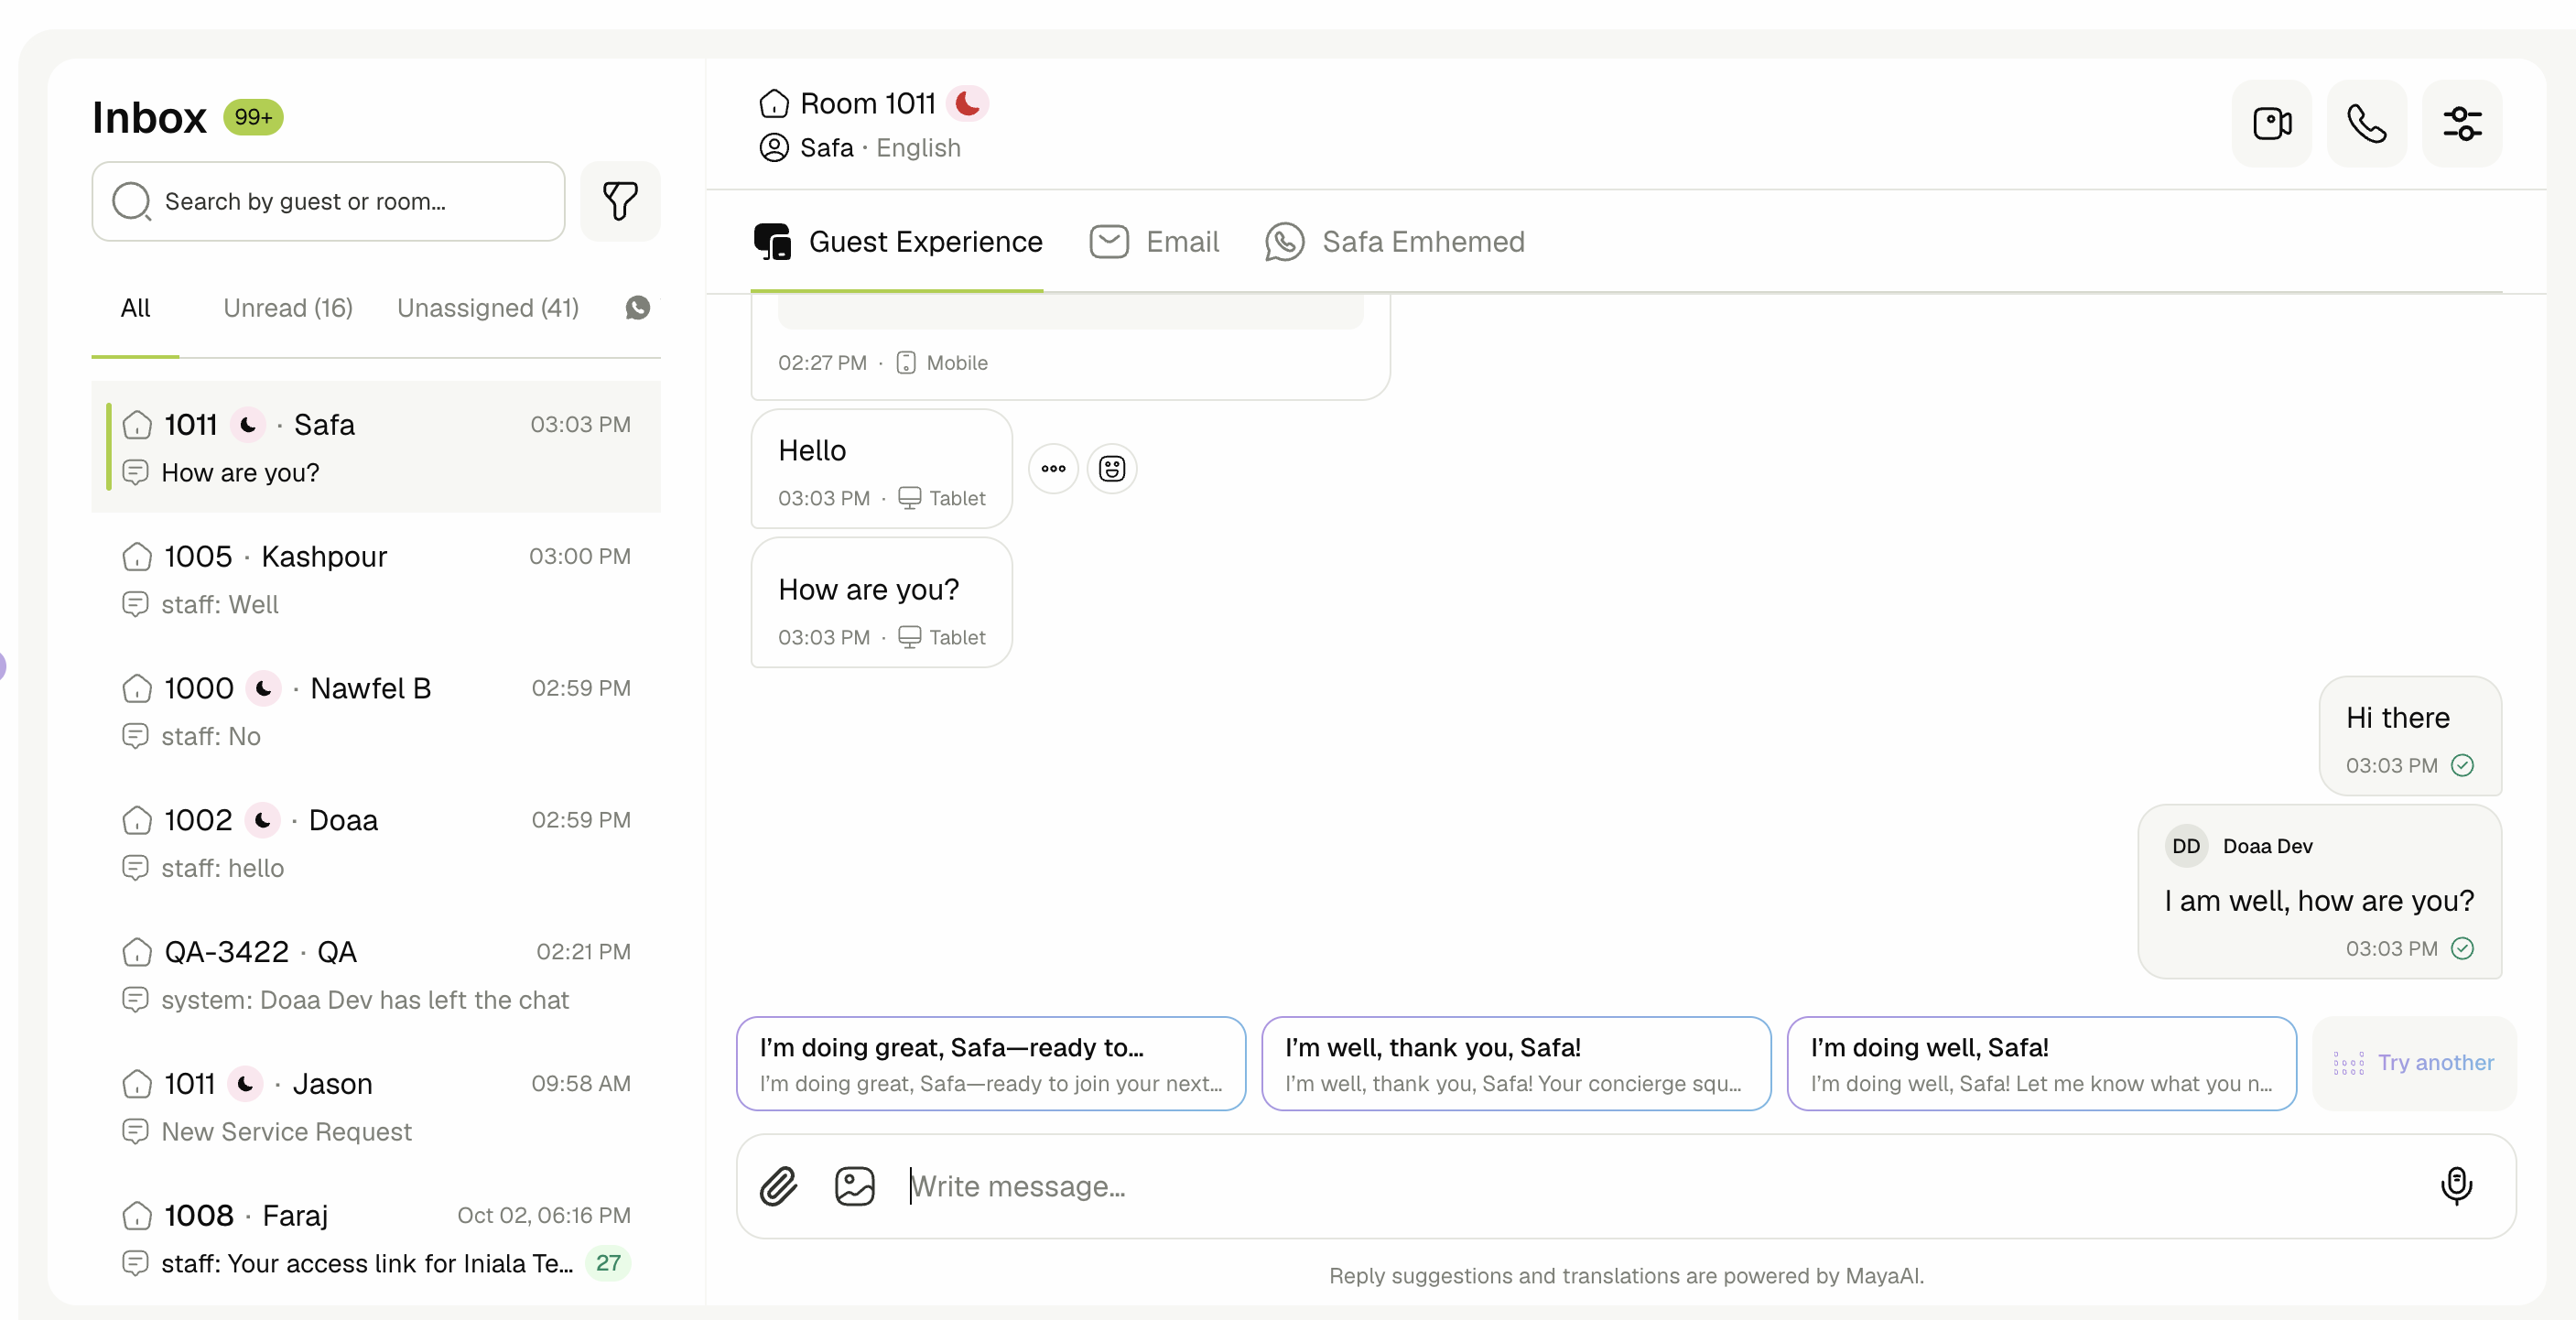The image size is (2576, 1320).
Task: Click moon icon in 1011 Safa row
Action: click(248, 425)
